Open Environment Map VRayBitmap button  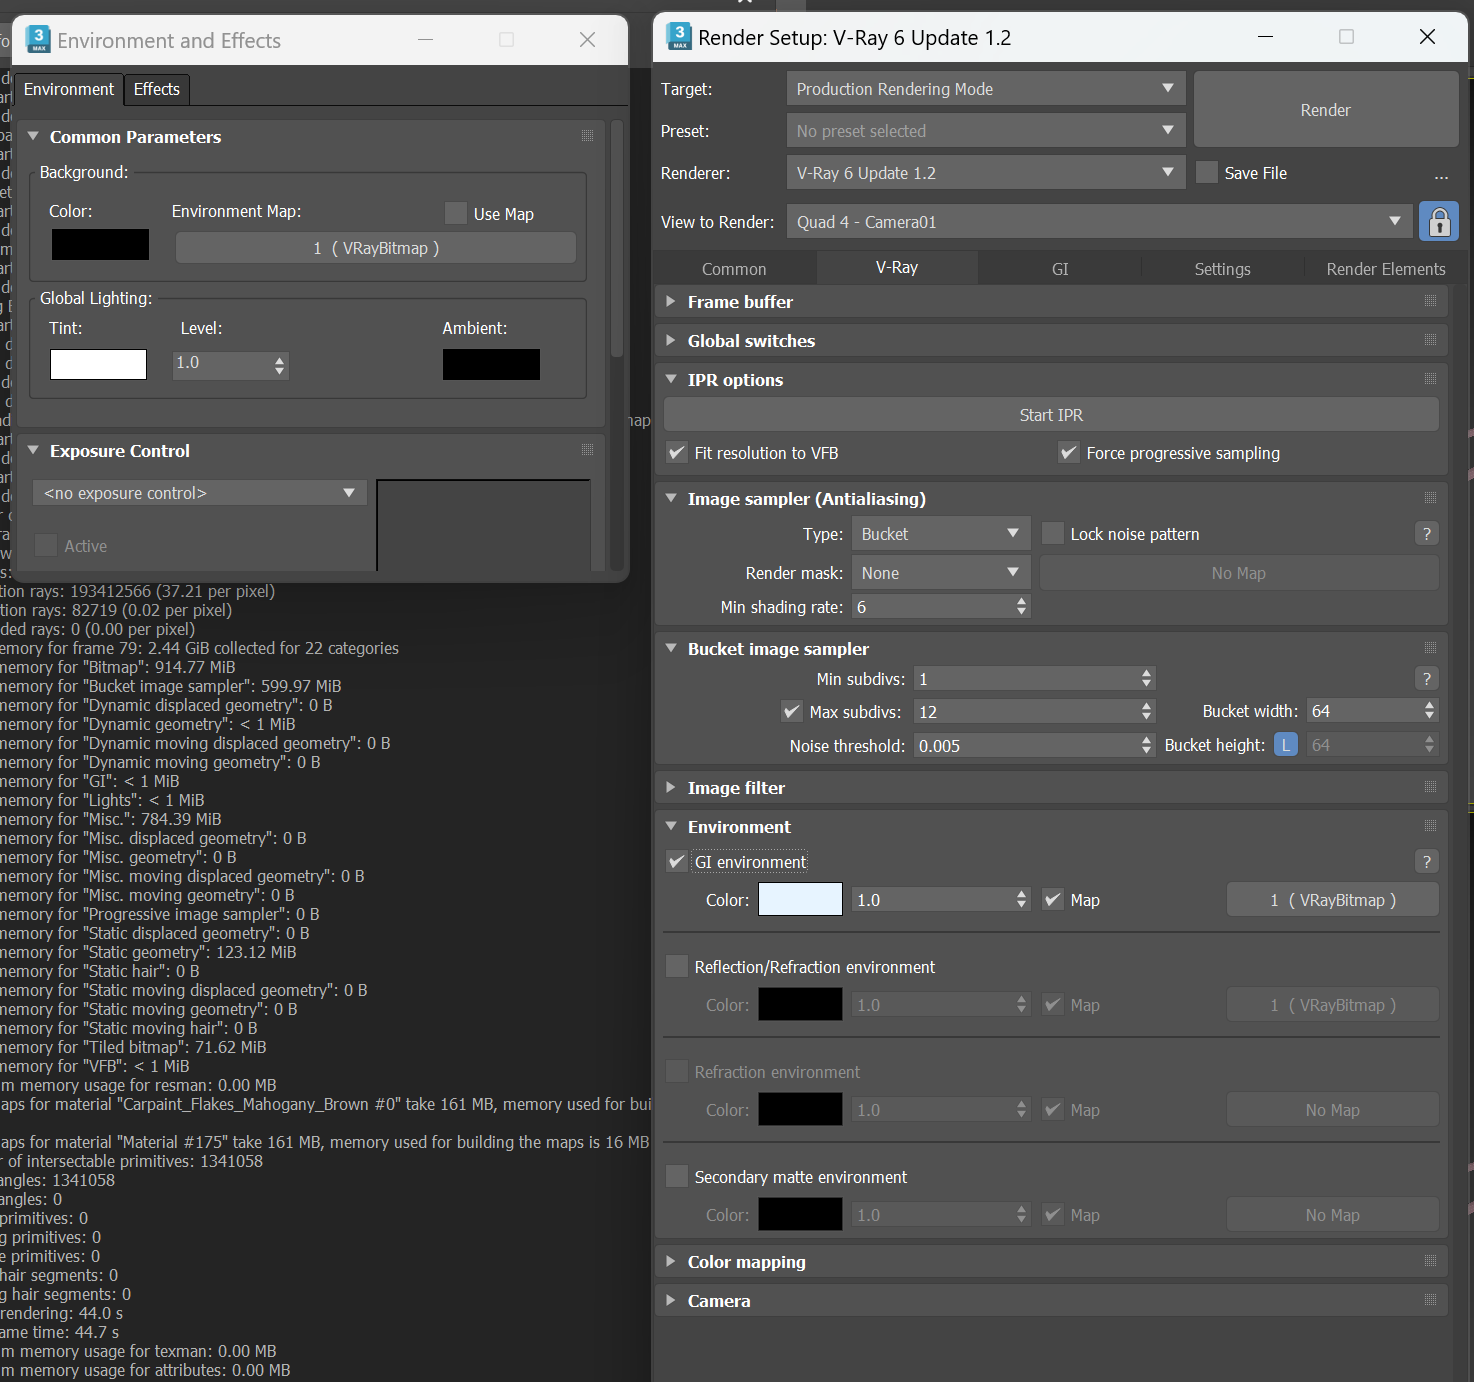[x=376, y=247]
